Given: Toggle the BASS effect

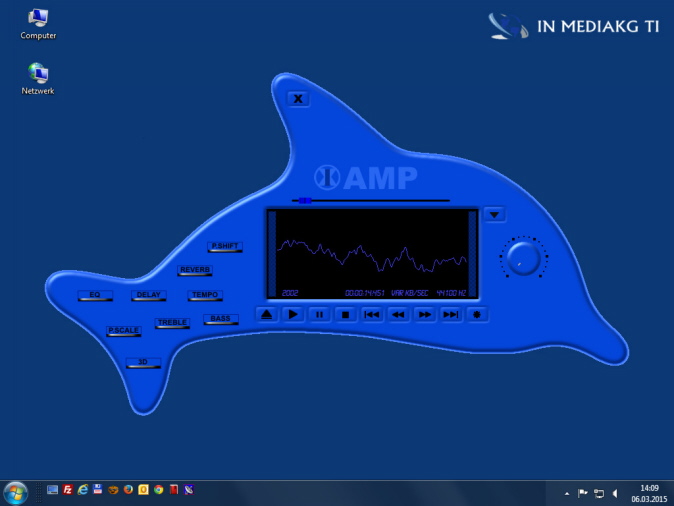Looking at the screenshot, I should coord(221,319).
